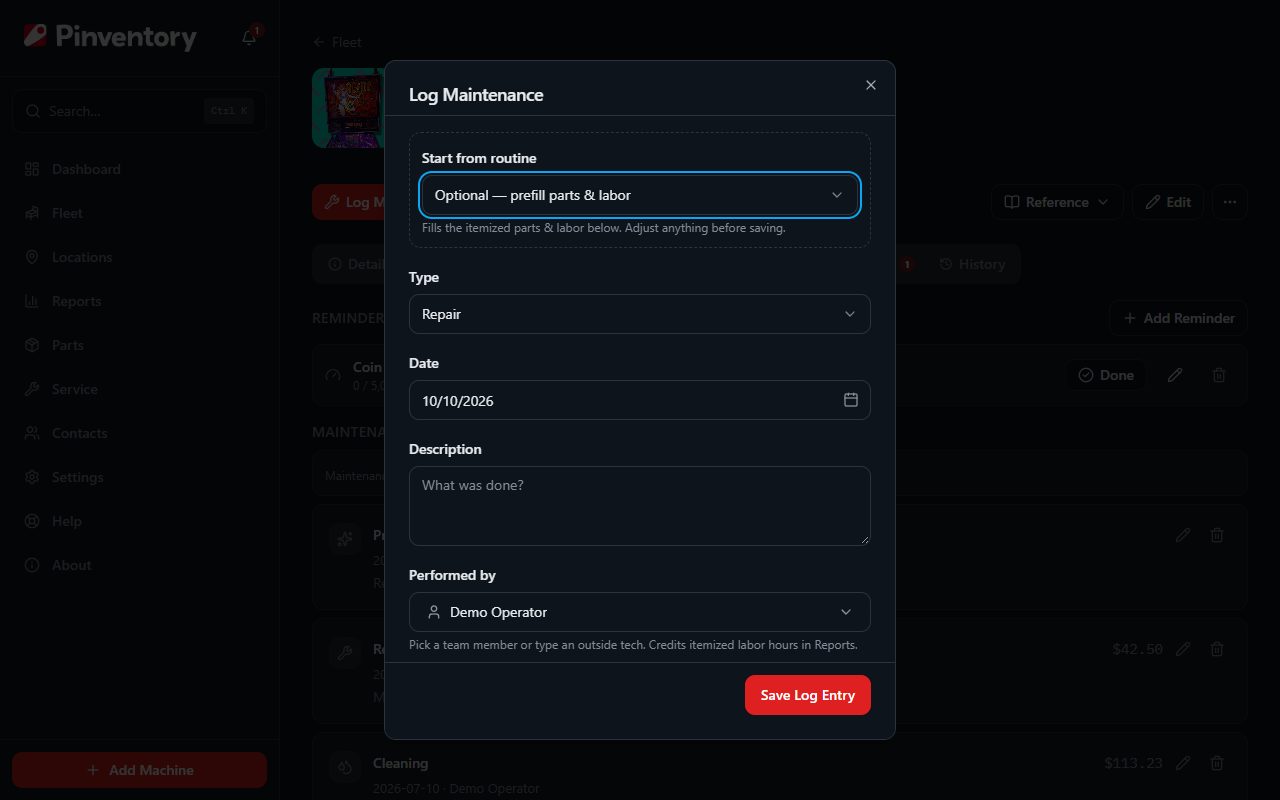Click the $42.50 cost value
Viewport: 1280px width, 800px height.
point(1137,649)
